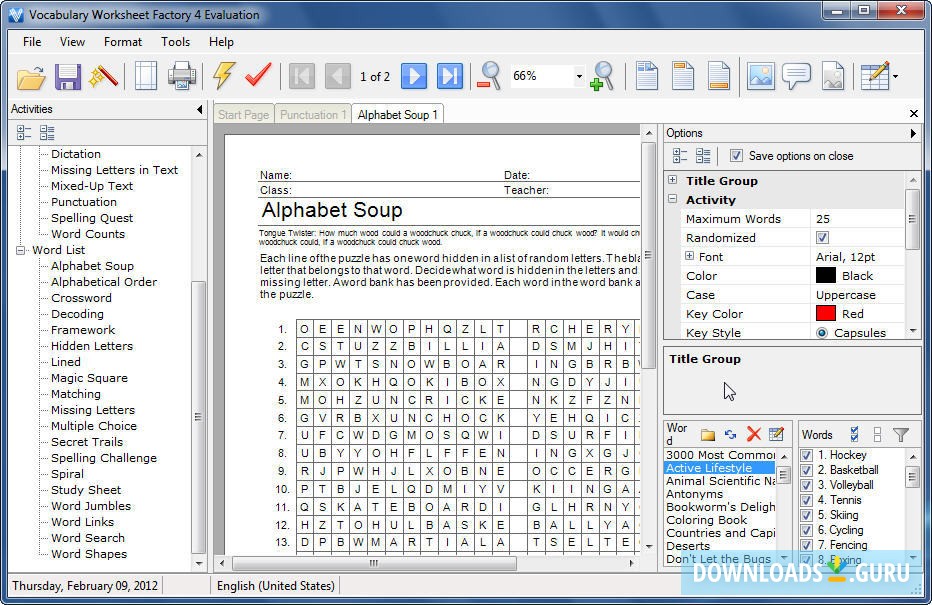Open the worksheet editor pencil icon
This screenshot has width=932, height=605.
pyautogui.click(x=874, y=76)
